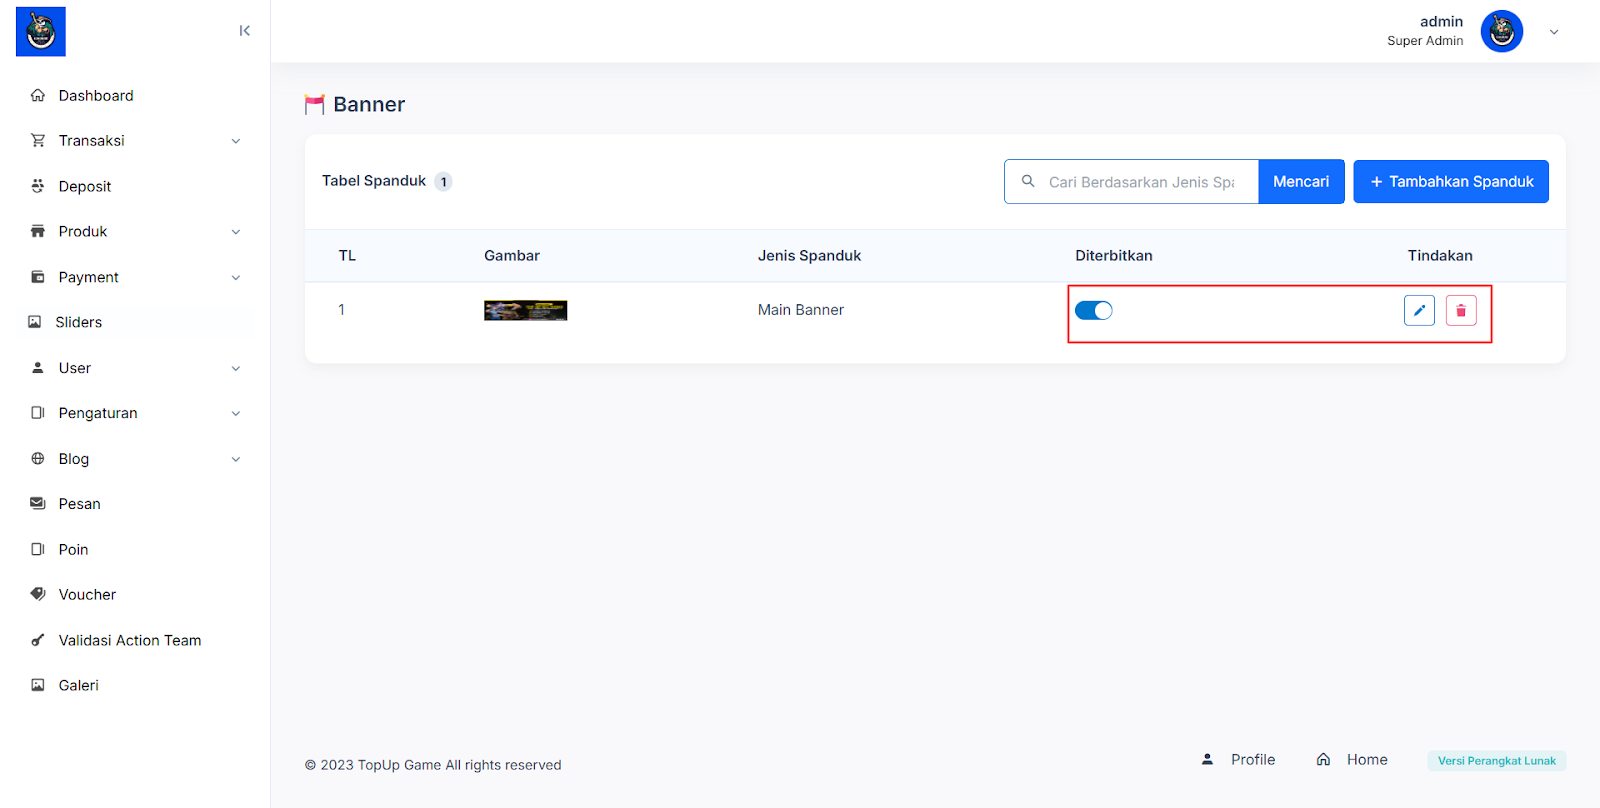Screen dimensions: 1600x808
Task: Delete Main Banner with the trash icon
Action: [x=1461, y=310]
